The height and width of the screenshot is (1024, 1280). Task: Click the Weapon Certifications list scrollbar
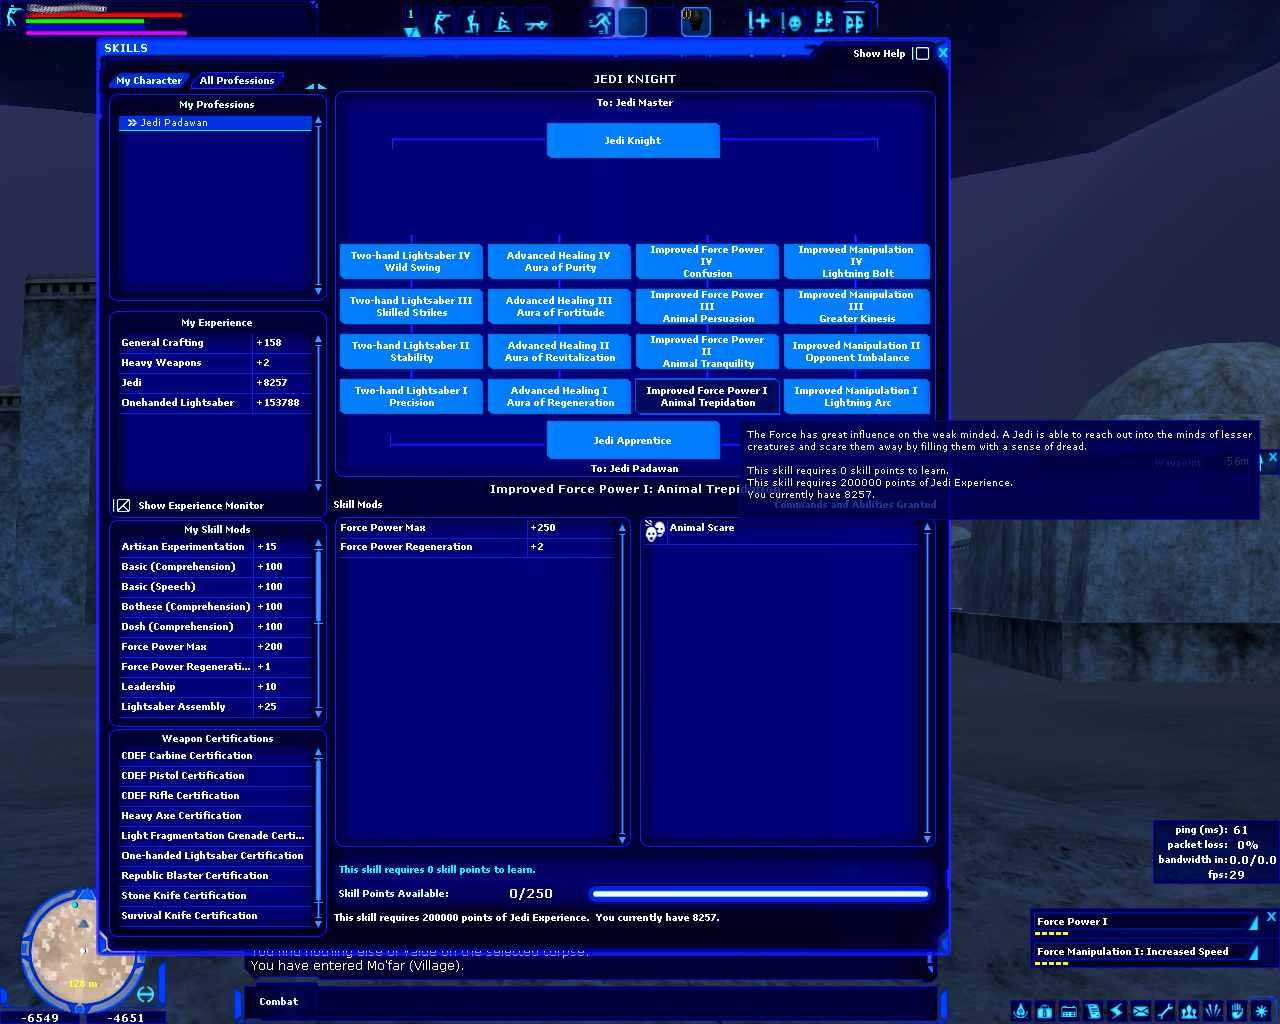319,837
